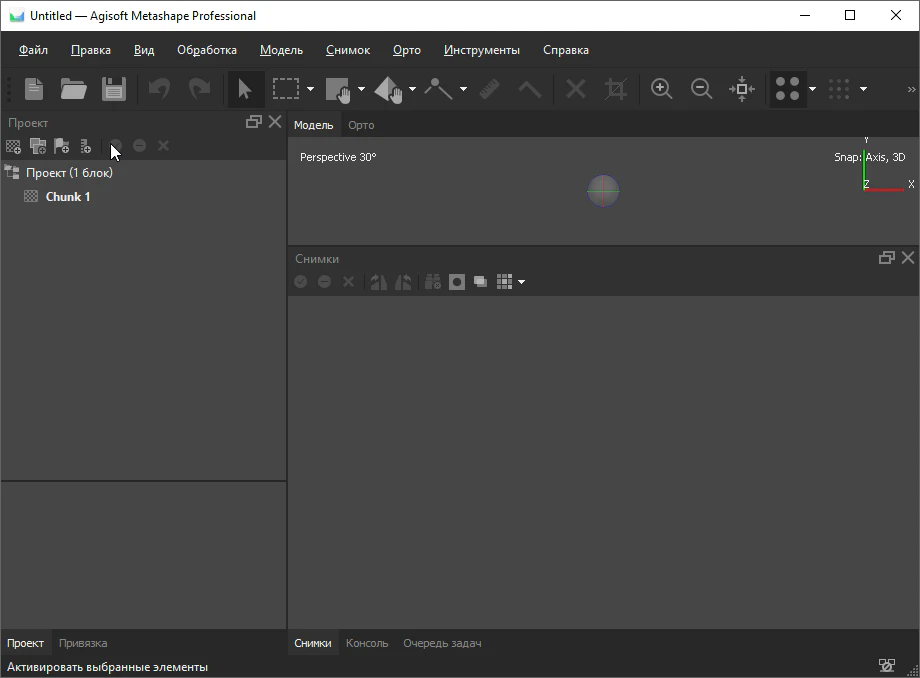The image size is (920, 678).
Task: Select the Navigation arrow tool
Action: (244, 89)
